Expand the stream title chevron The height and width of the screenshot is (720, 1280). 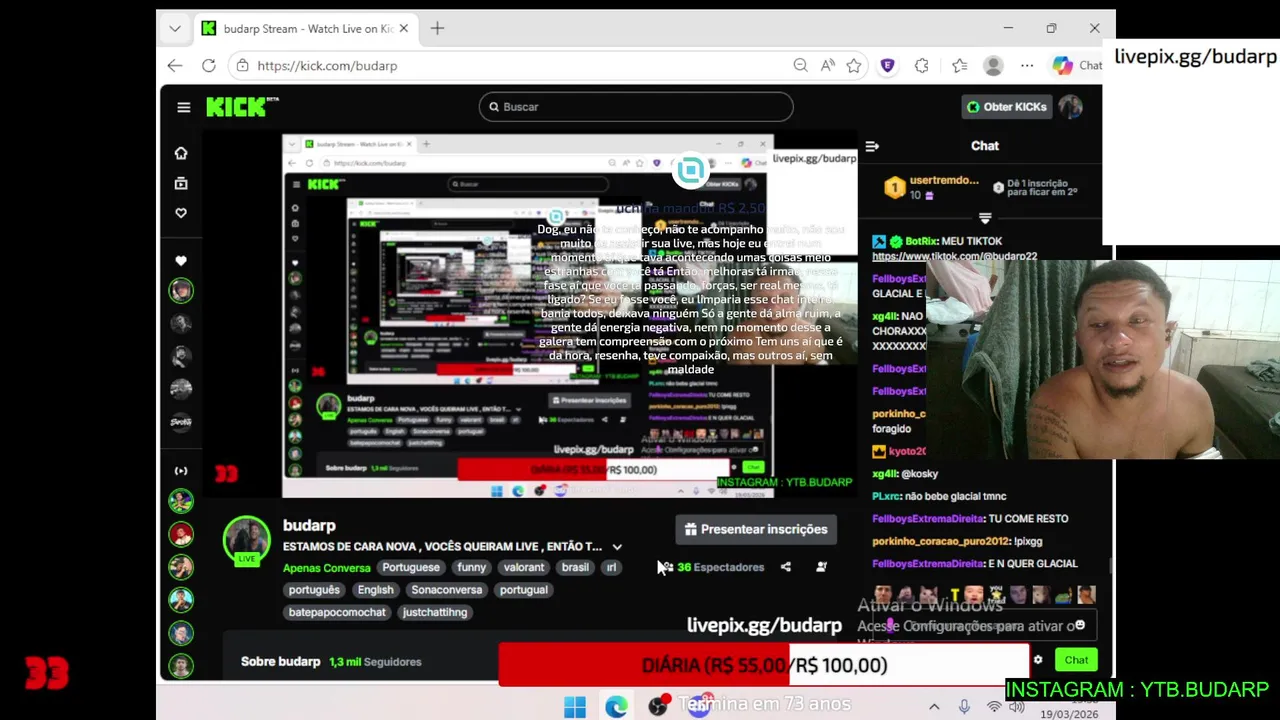(617, 547)
